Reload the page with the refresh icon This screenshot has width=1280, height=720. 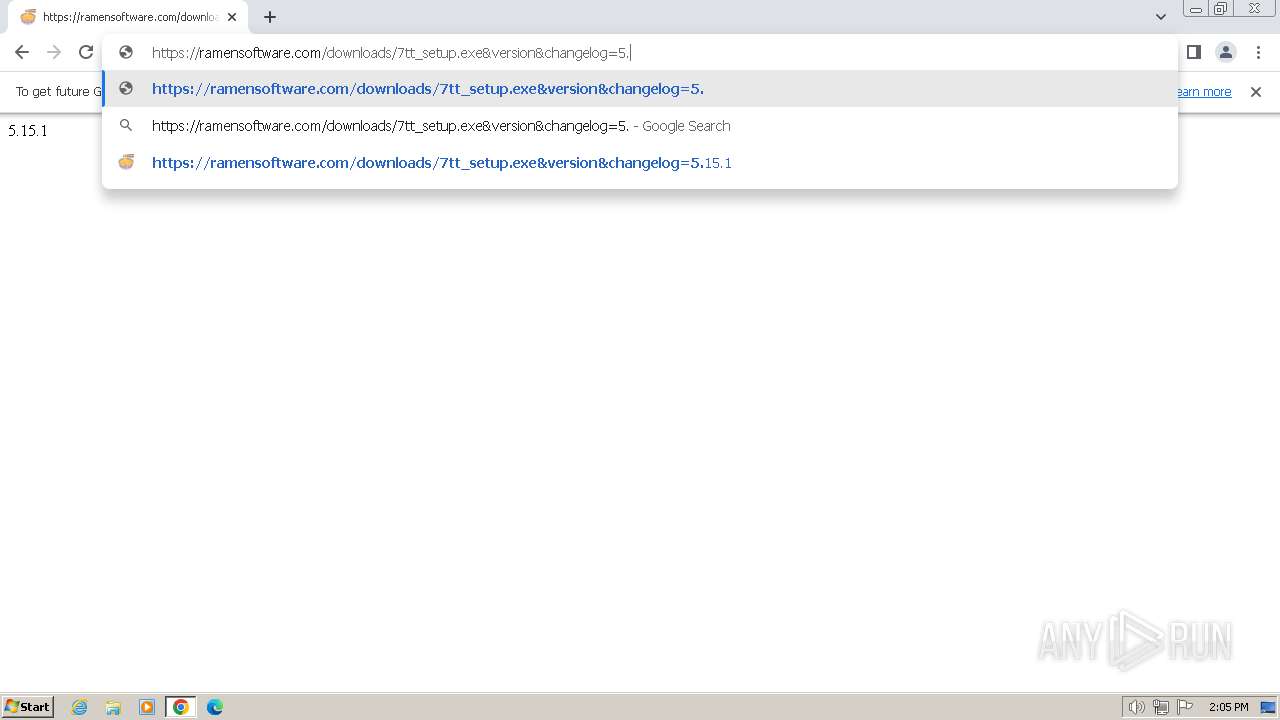(86, 52)
